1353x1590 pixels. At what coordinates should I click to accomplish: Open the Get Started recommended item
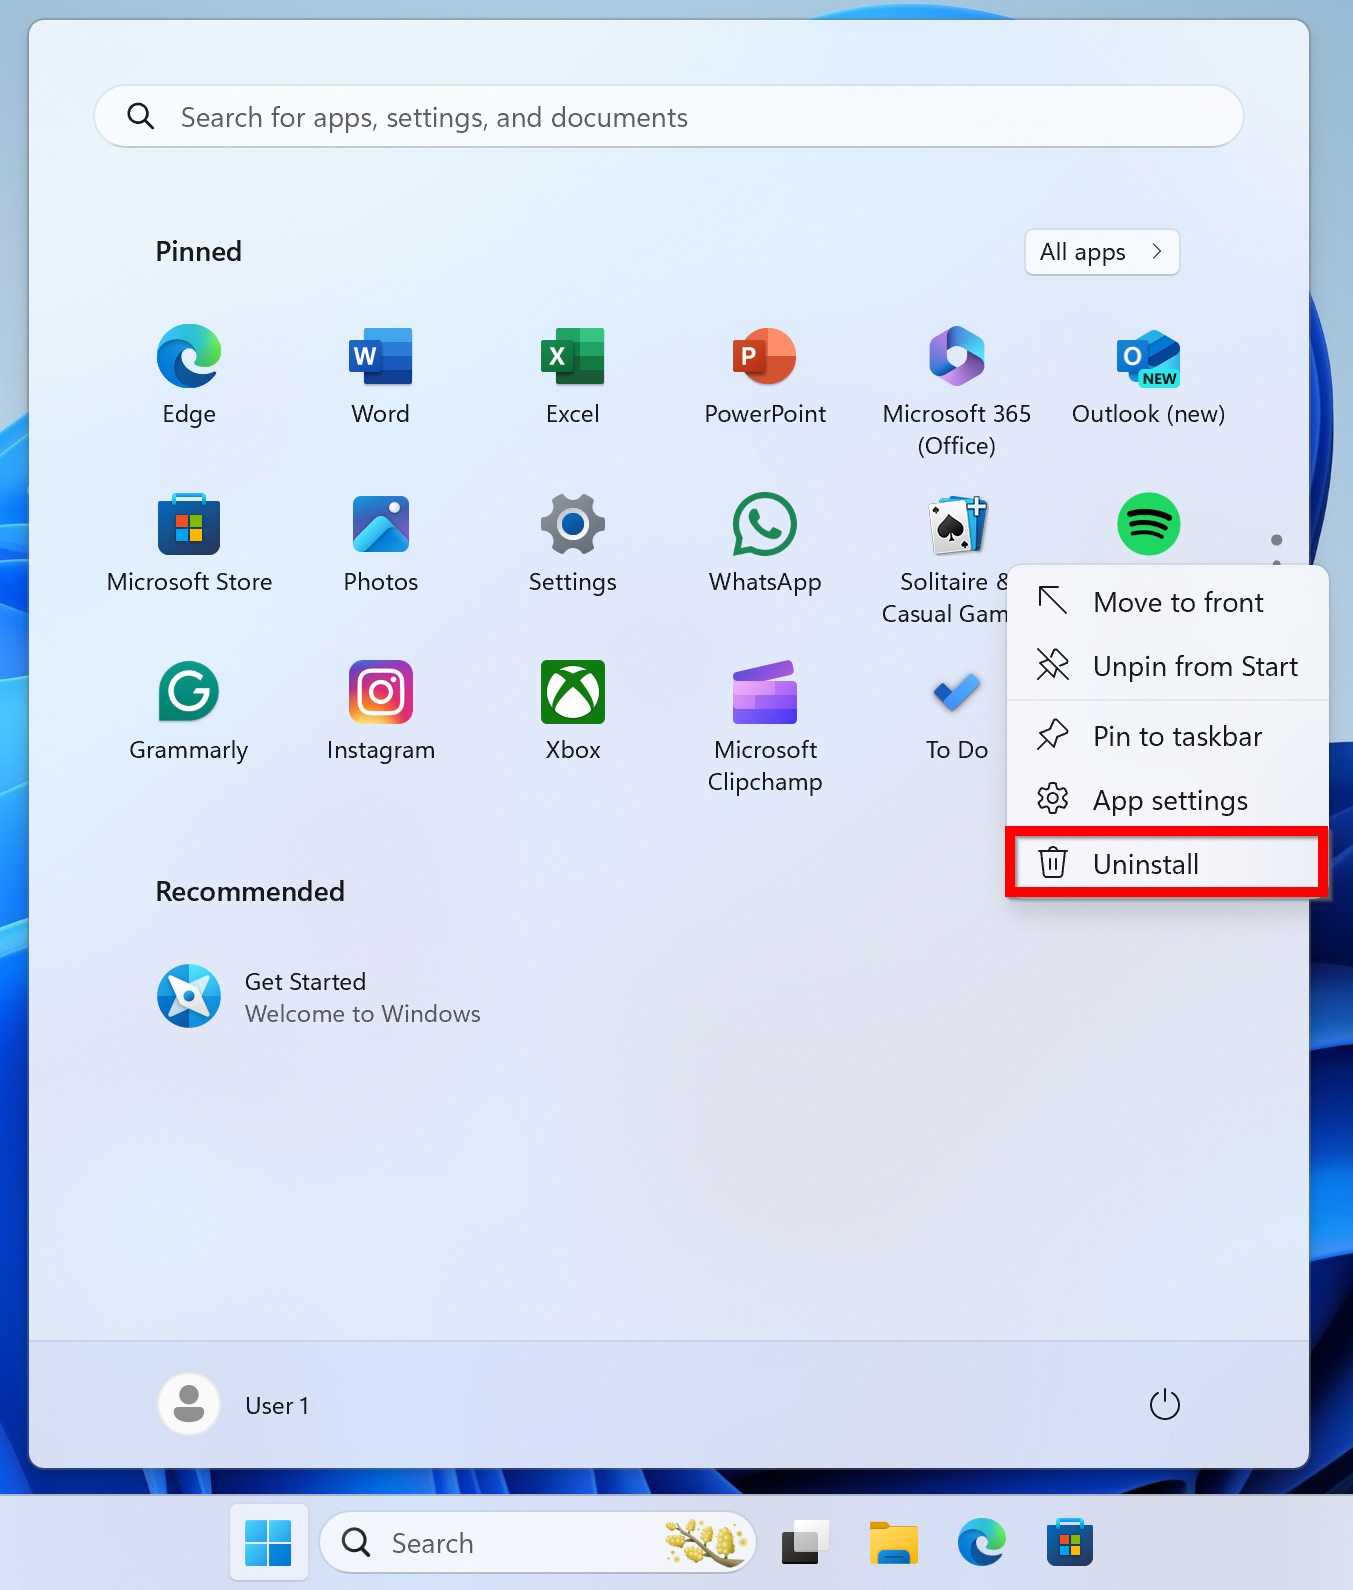tap(320, 997)
